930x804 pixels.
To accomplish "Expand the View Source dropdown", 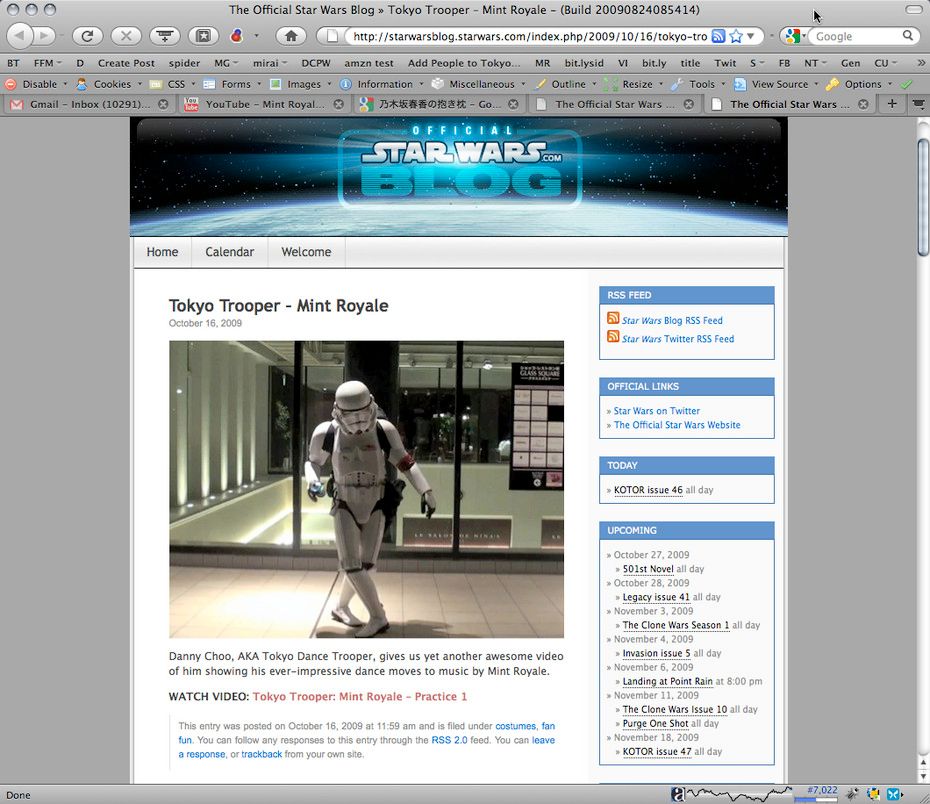I will (779, 84).
